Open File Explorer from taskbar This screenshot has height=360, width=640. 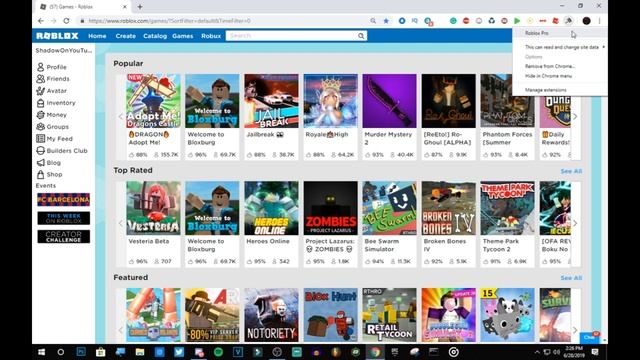pyautogui.click(x=140, y=352)
